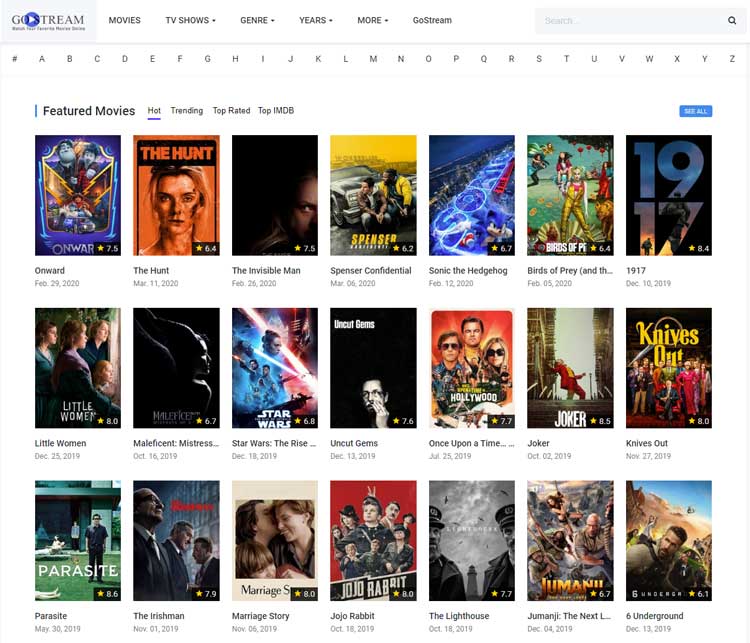Filter titles by letter S
Screen dimensions: 750x643
coord(539,59)
